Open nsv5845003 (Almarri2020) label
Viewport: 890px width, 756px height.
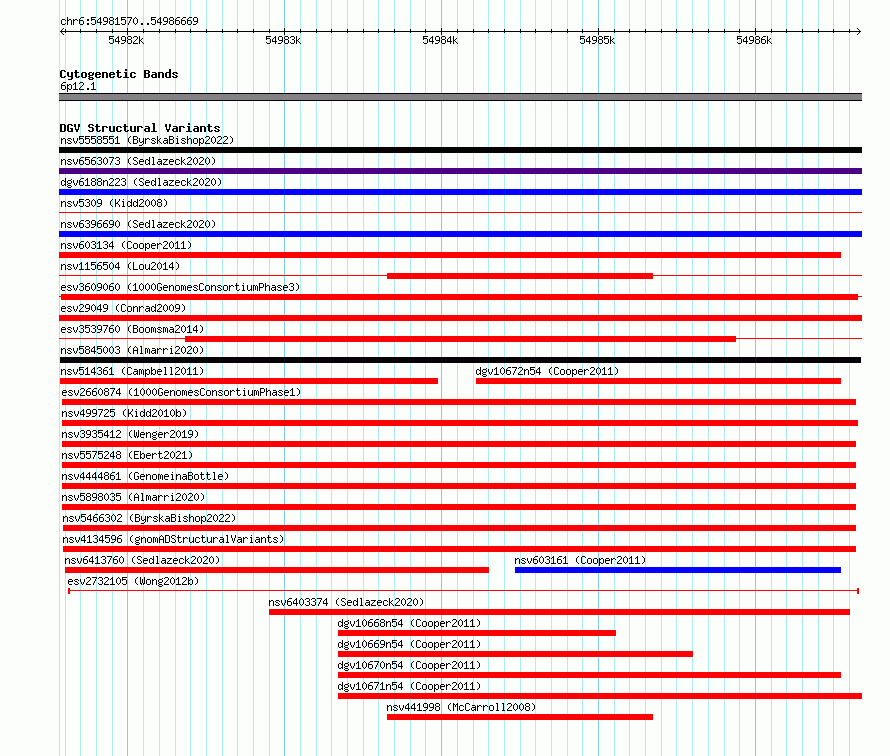(x=132, y=350)
